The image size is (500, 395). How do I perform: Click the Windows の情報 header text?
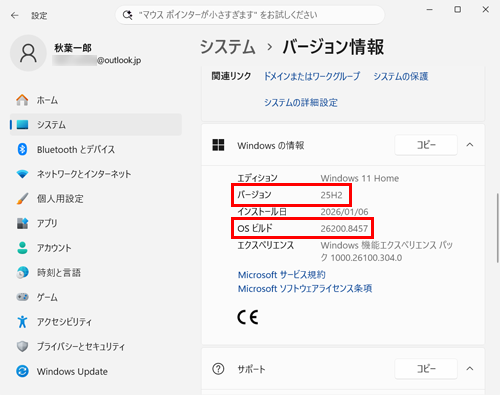tap(271, 145)
